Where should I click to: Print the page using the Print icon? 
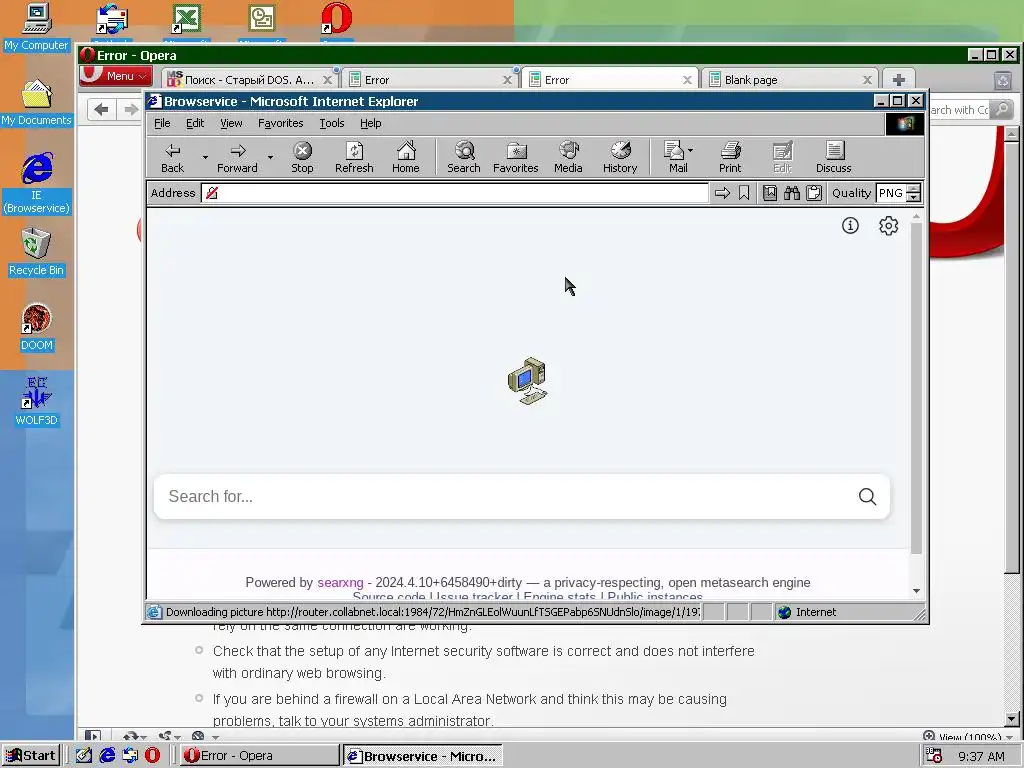[730, 157]
